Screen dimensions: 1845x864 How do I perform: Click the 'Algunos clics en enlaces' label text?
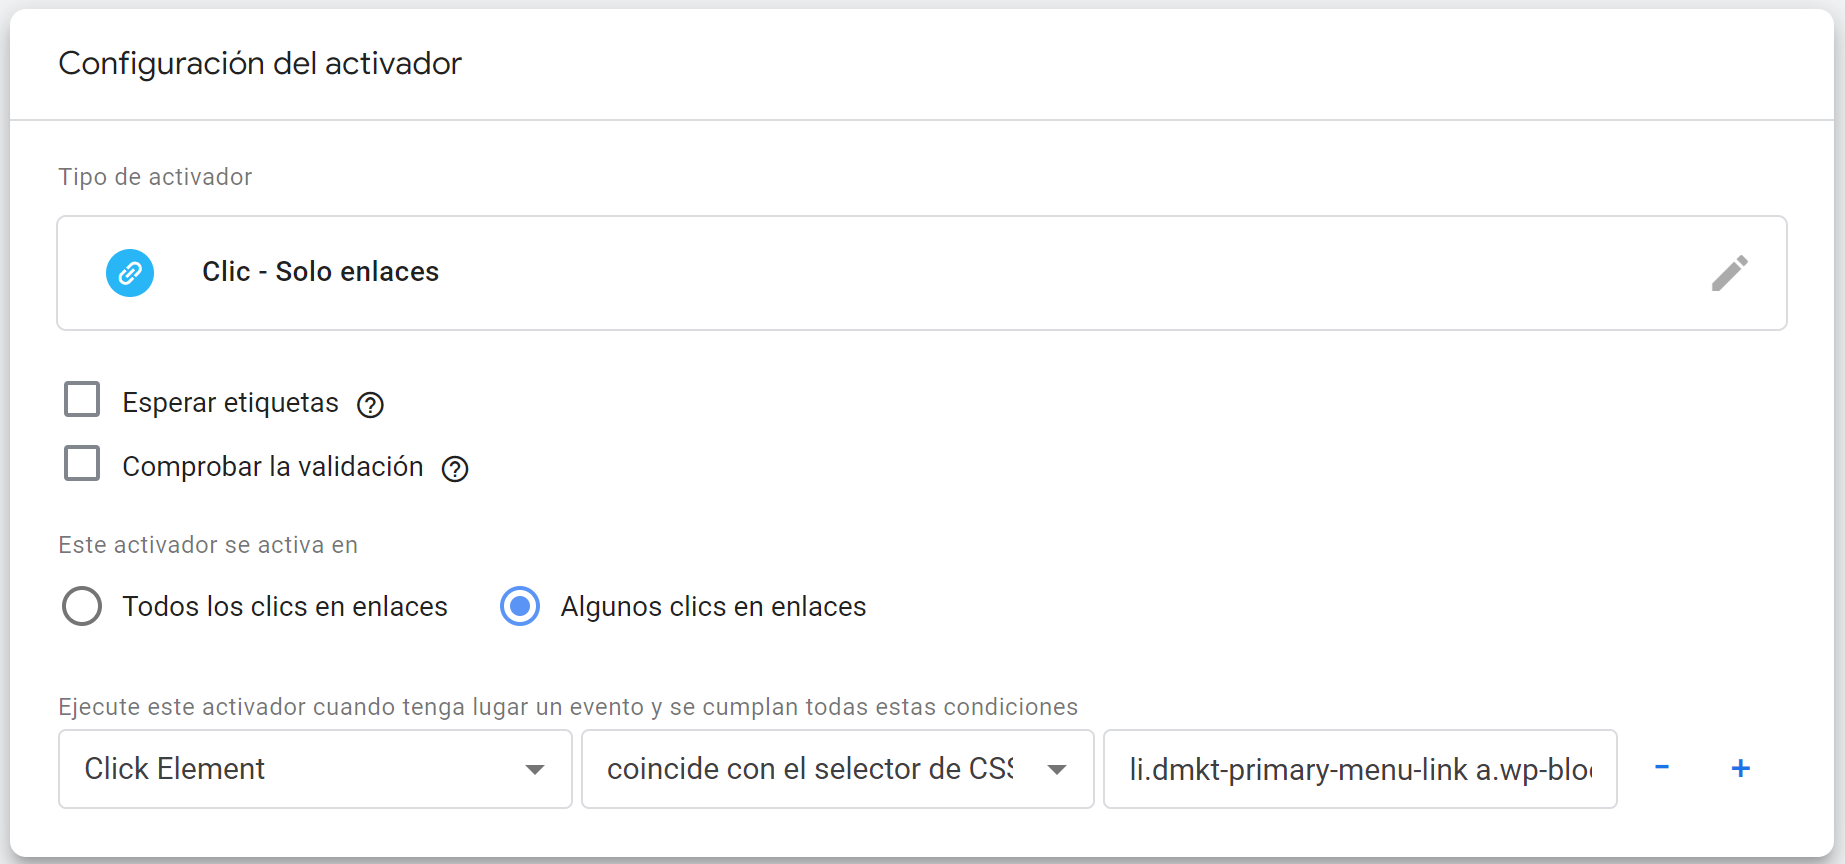[x=713, y=607]
